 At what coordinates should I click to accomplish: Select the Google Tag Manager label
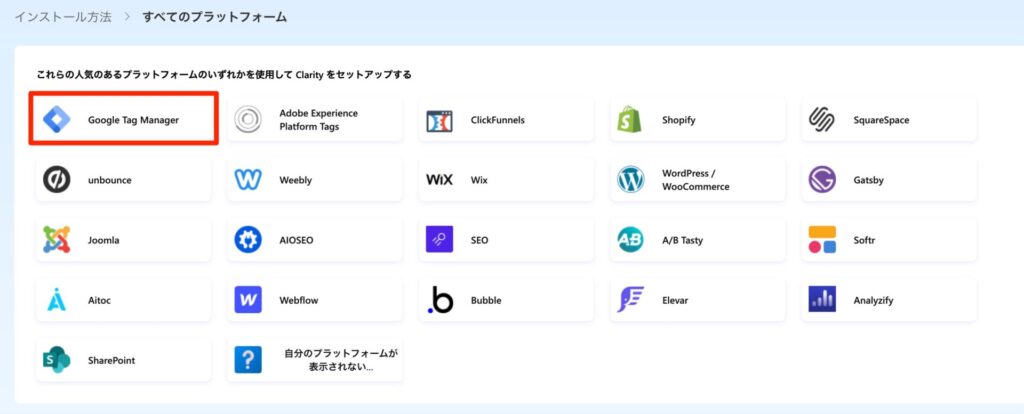pos(133,120)
